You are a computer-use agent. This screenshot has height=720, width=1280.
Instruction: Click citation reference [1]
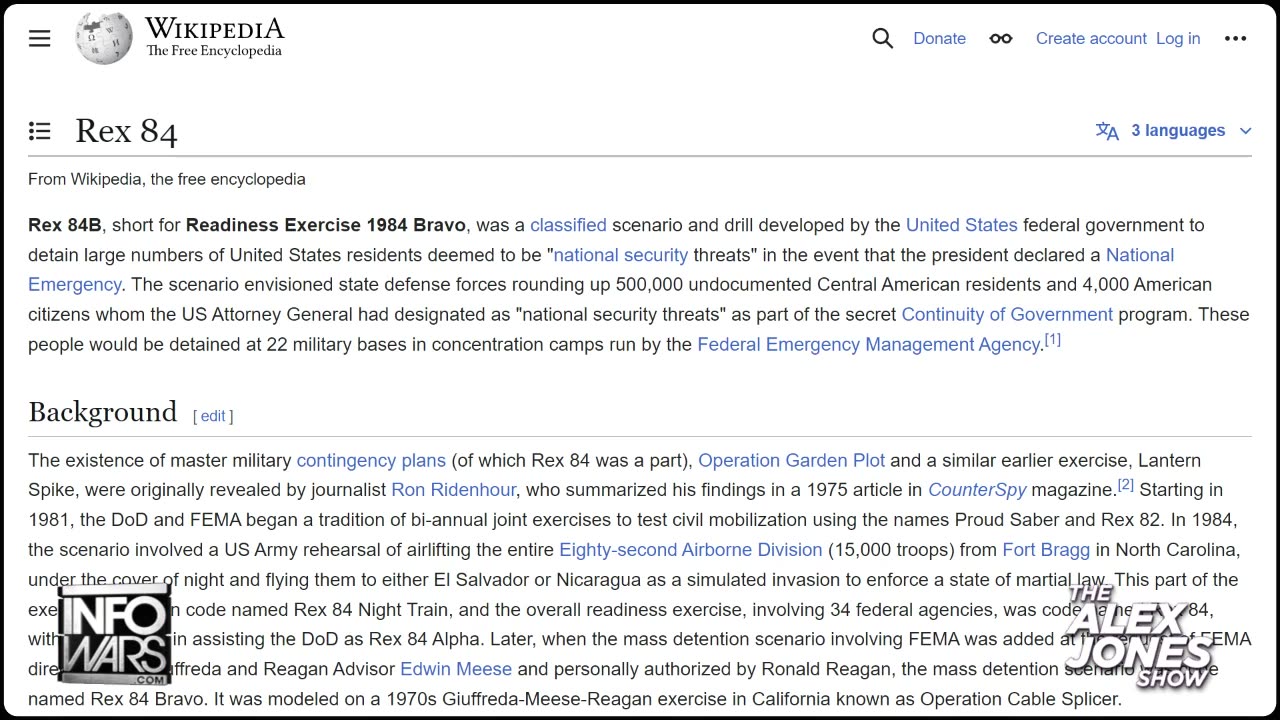point(1053,340)
